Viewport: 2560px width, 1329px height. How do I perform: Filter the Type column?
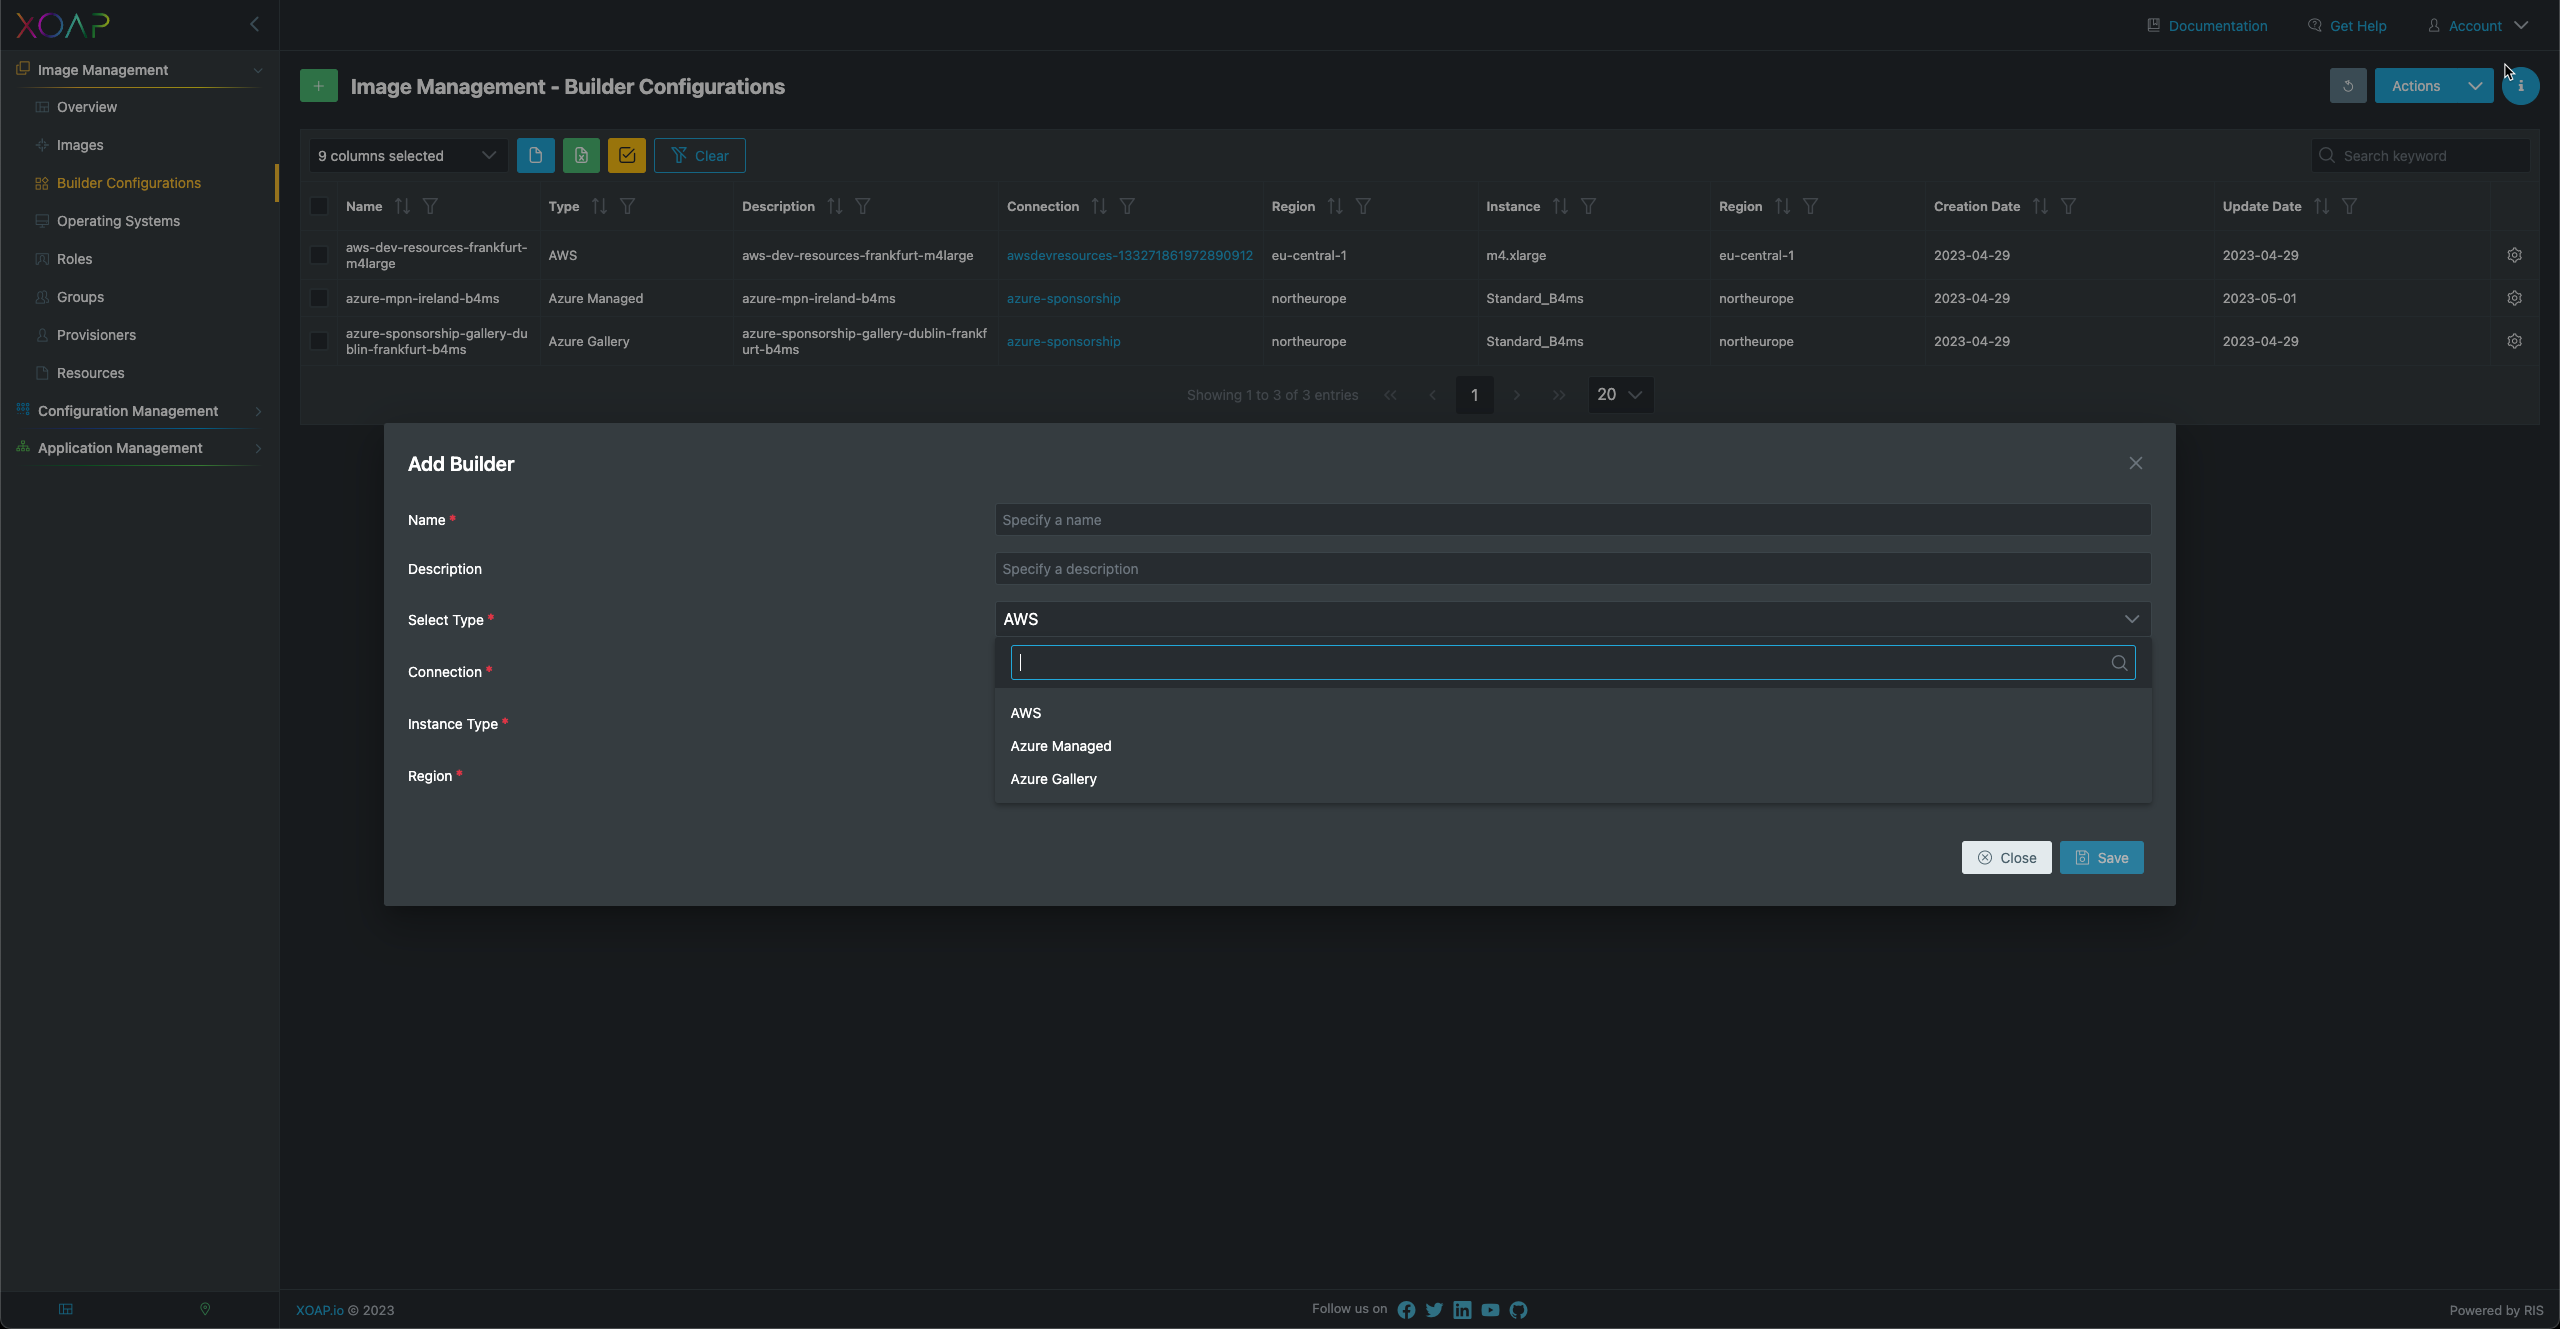point(627,206)
